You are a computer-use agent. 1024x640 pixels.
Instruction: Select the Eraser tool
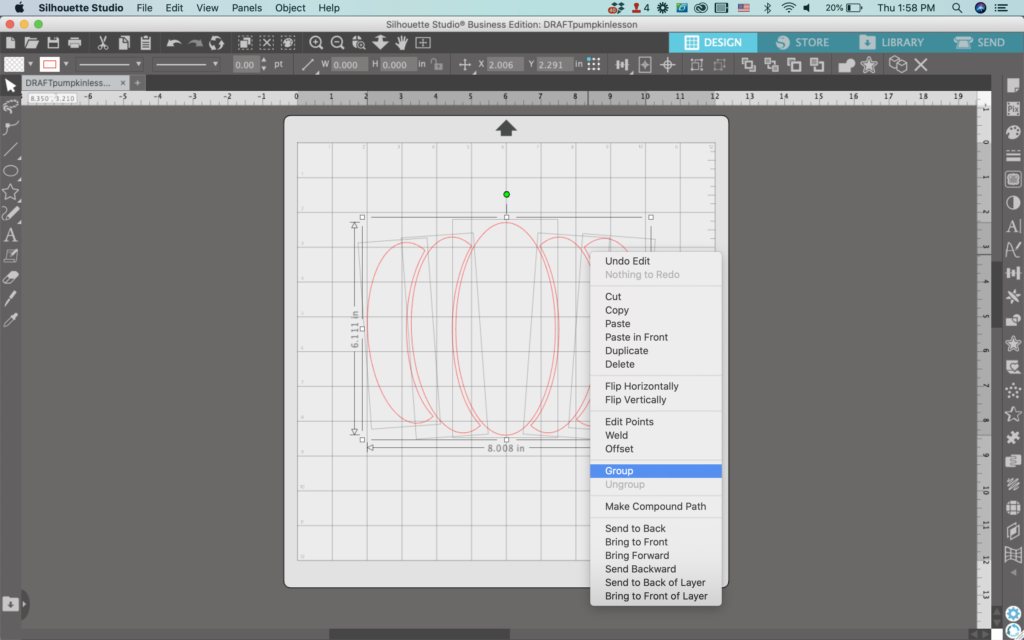tap(10, 278)
